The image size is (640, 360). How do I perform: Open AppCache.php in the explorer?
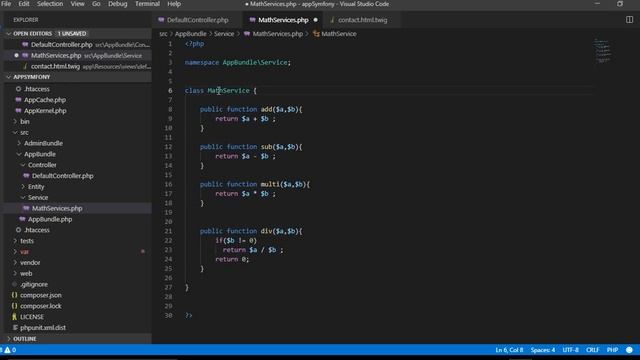tap(45, 100)
